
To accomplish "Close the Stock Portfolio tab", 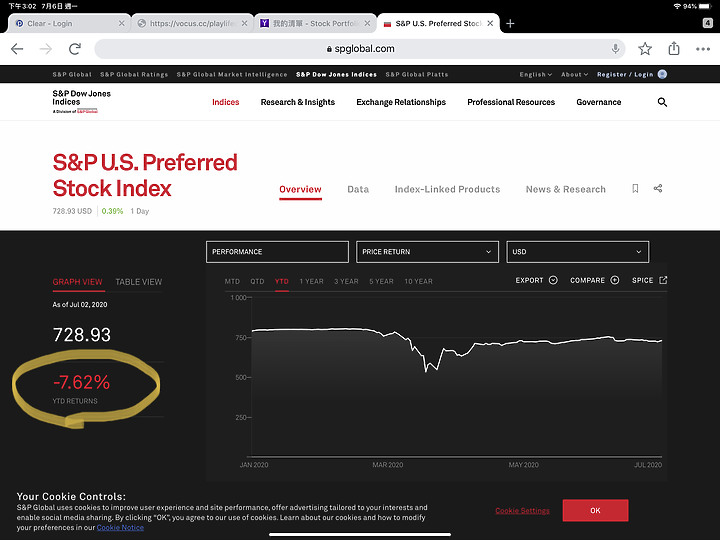I will pyautogui.click(x=367, y=23).
